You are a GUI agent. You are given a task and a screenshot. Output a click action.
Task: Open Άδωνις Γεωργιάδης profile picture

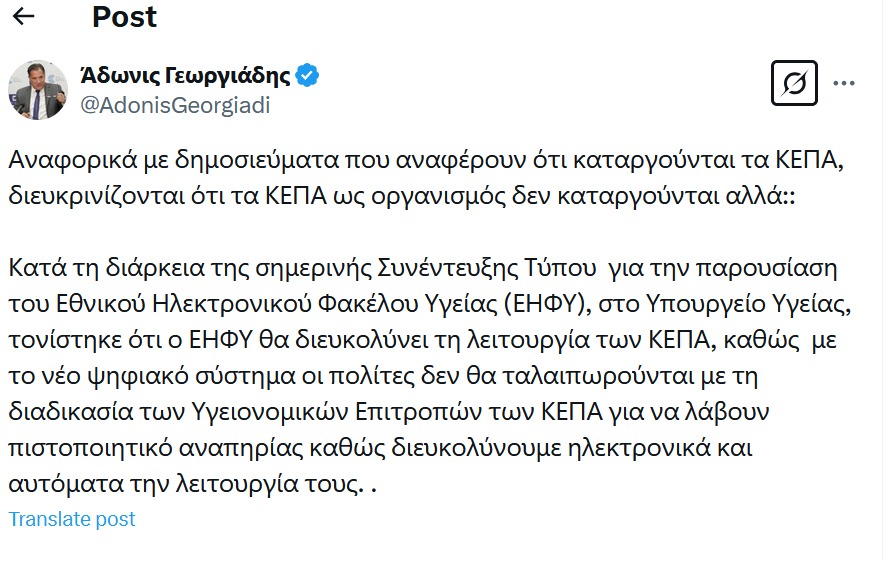click(38, 89)
